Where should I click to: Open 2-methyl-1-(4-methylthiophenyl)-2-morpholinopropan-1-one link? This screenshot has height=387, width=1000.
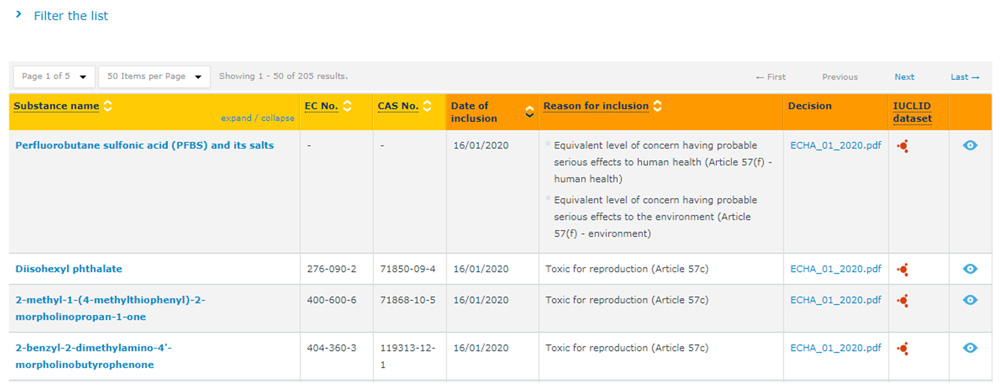click(x=110, y=308)
